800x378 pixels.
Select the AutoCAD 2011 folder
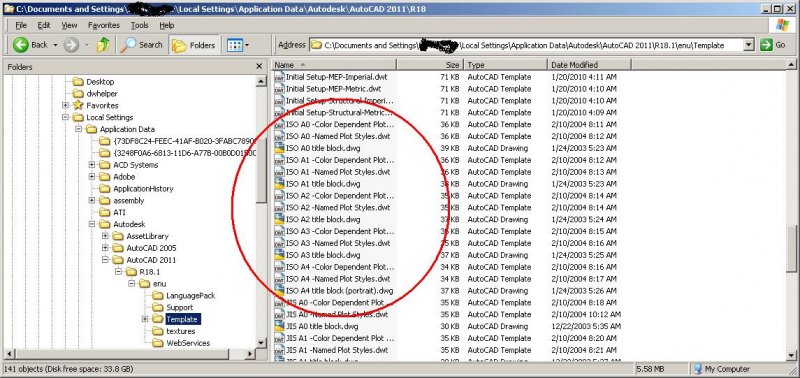click(152, 260)
